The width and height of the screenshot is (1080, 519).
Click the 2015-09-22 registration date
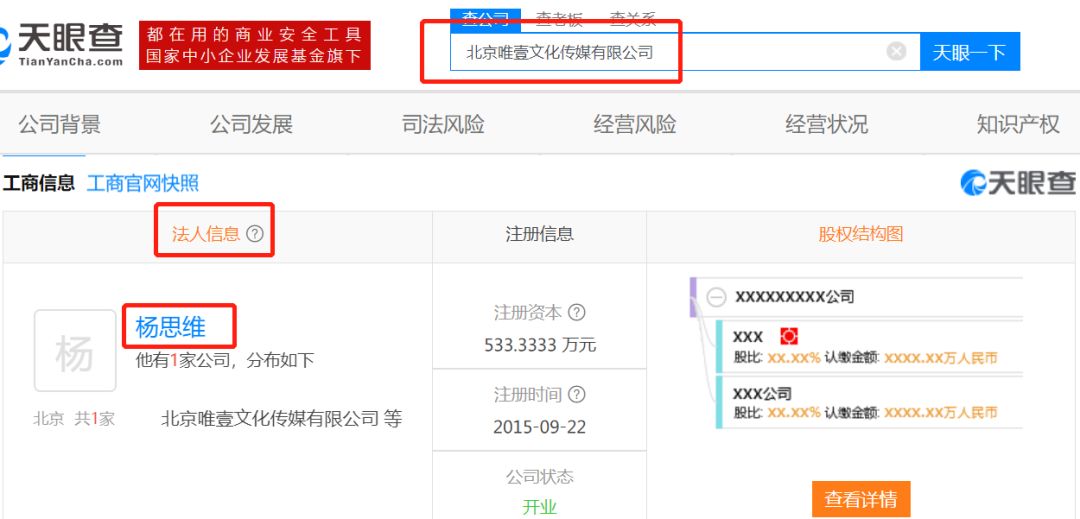tap(539, 427)
